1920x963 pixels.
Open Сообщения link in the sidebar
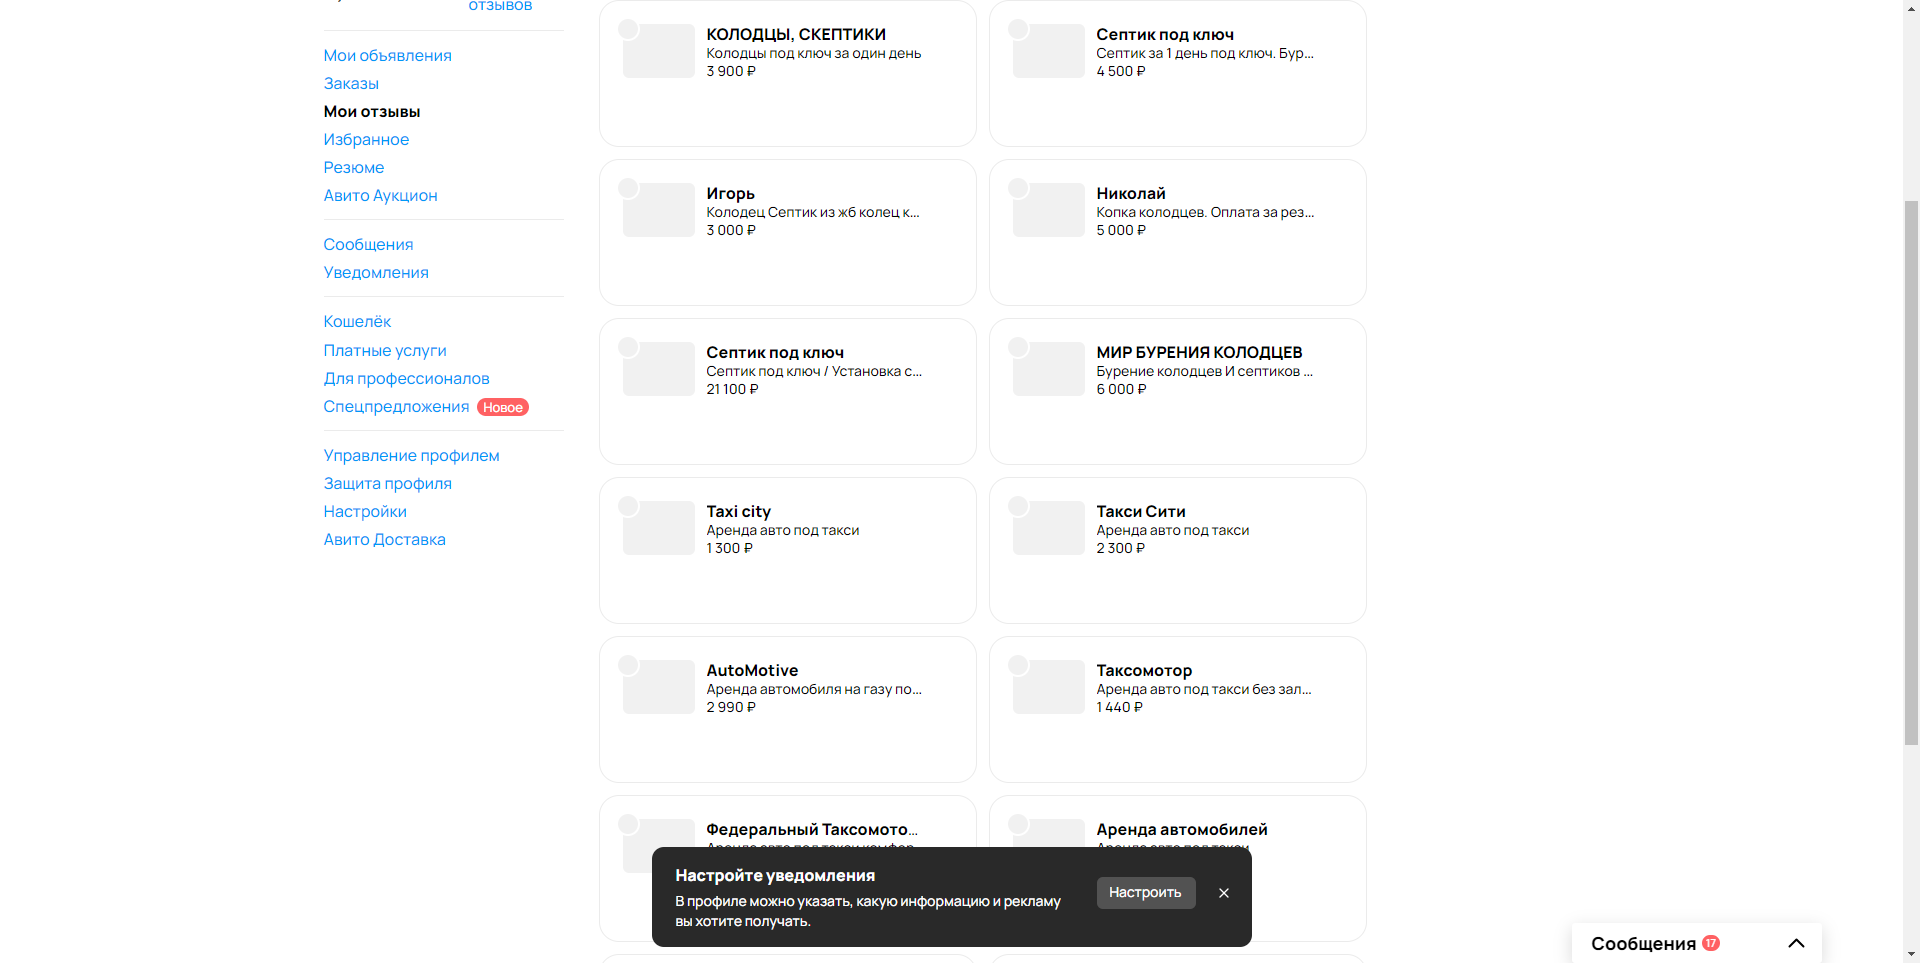pos(368,245)
